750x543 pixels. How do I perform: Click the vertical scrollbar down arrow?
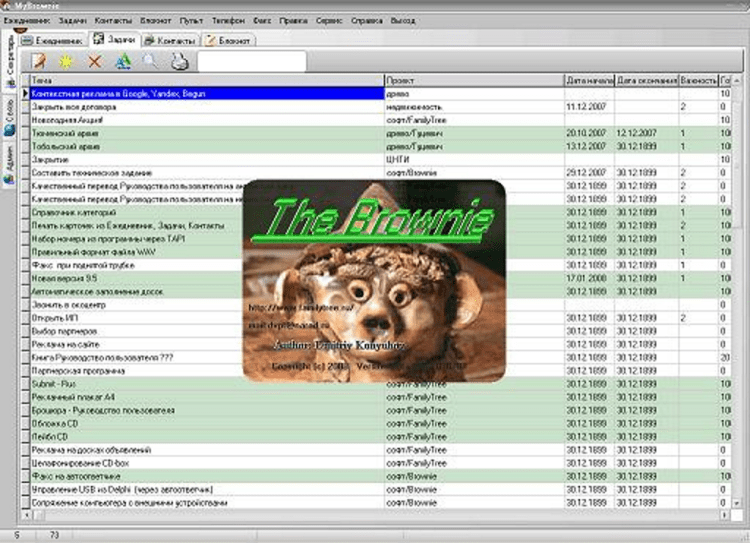pyautogui.click(x=737, y=503)
